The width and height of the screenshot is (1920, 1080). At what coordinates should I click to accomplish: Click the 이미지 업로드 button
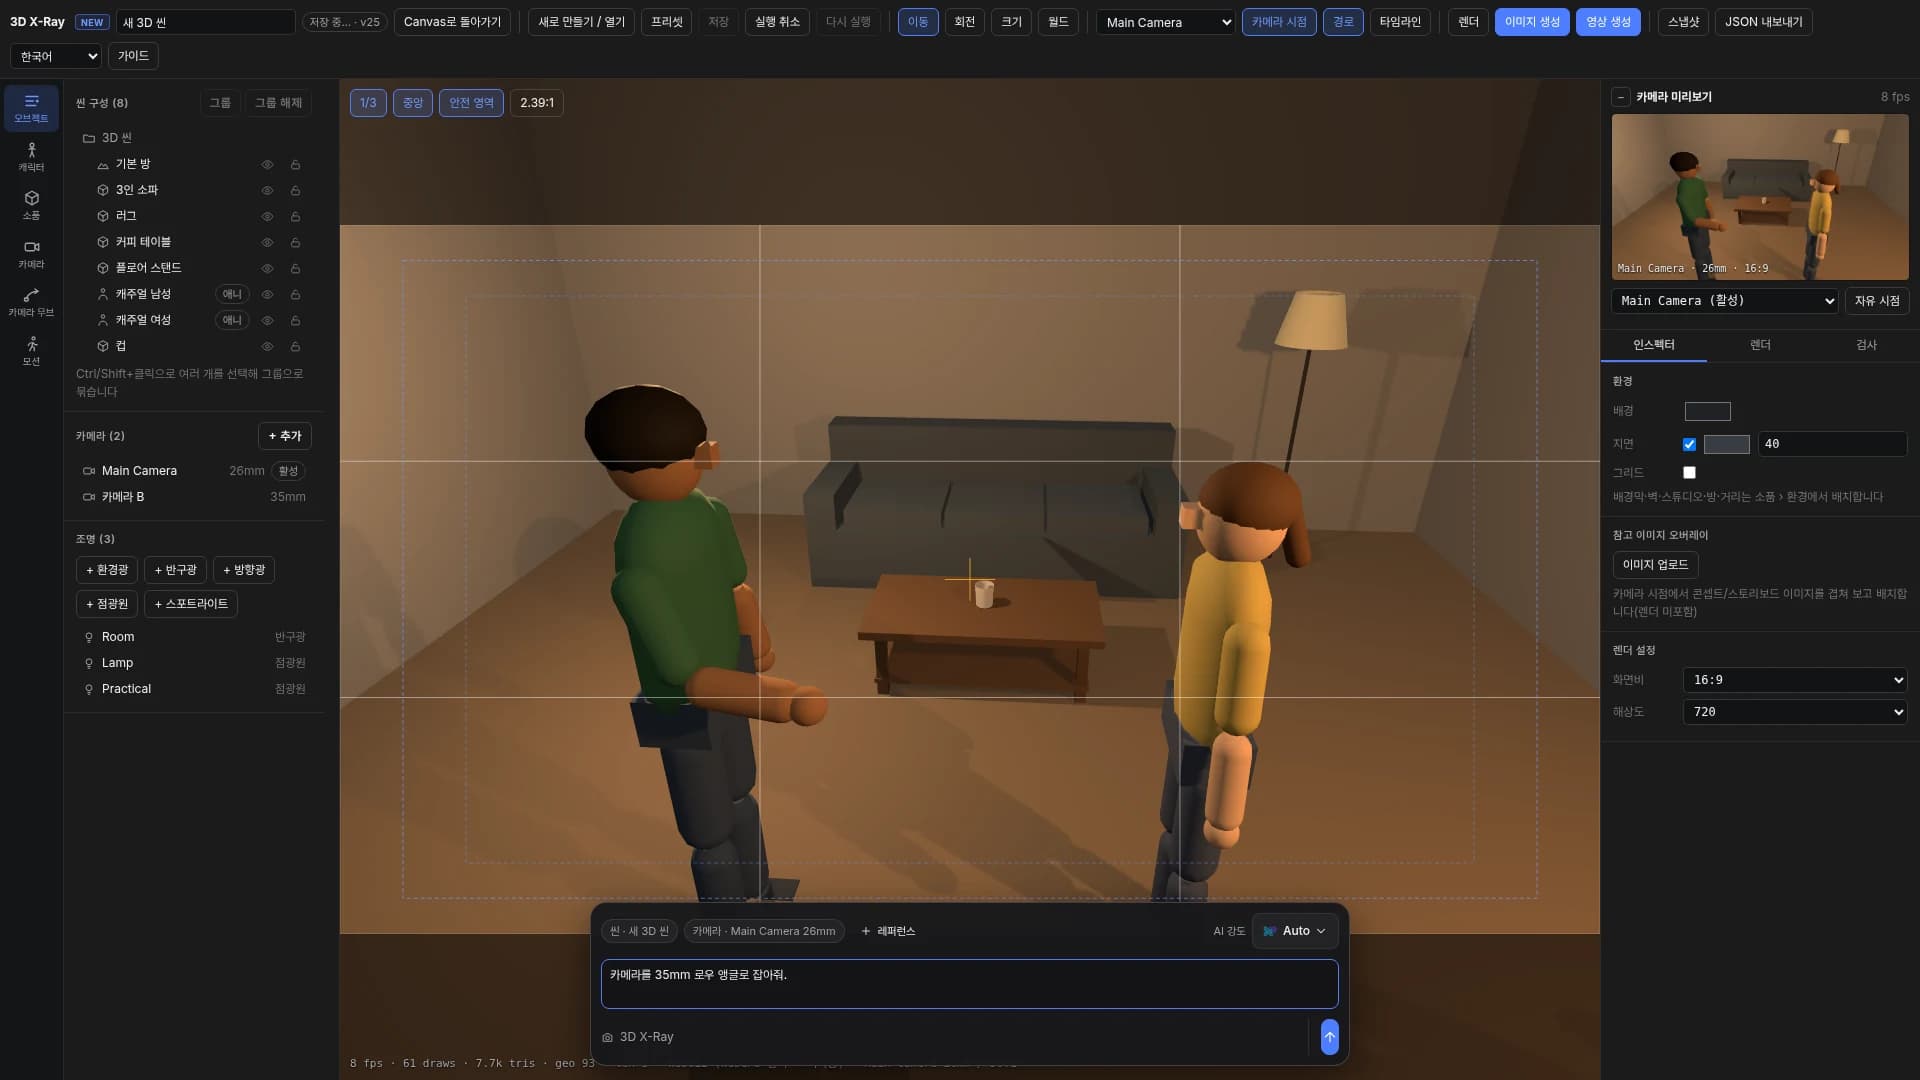tap(1655, 565)
